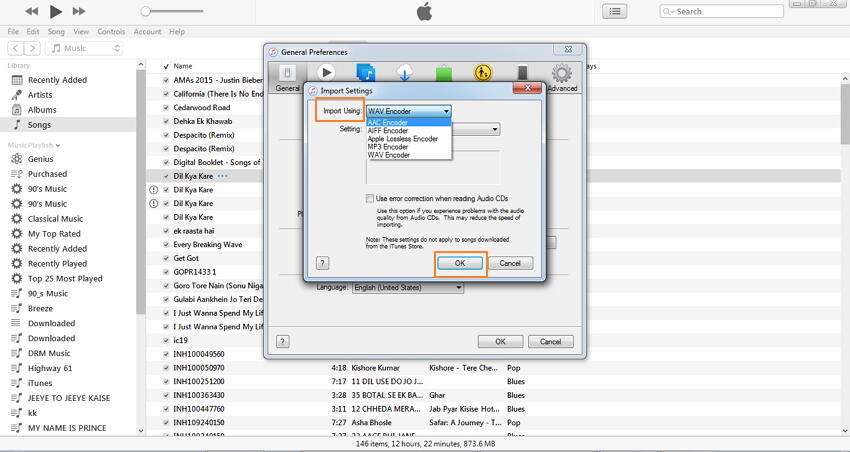Open the Controls menu
850x452 pixels.
pyautogui.click(x=111, y=31)
